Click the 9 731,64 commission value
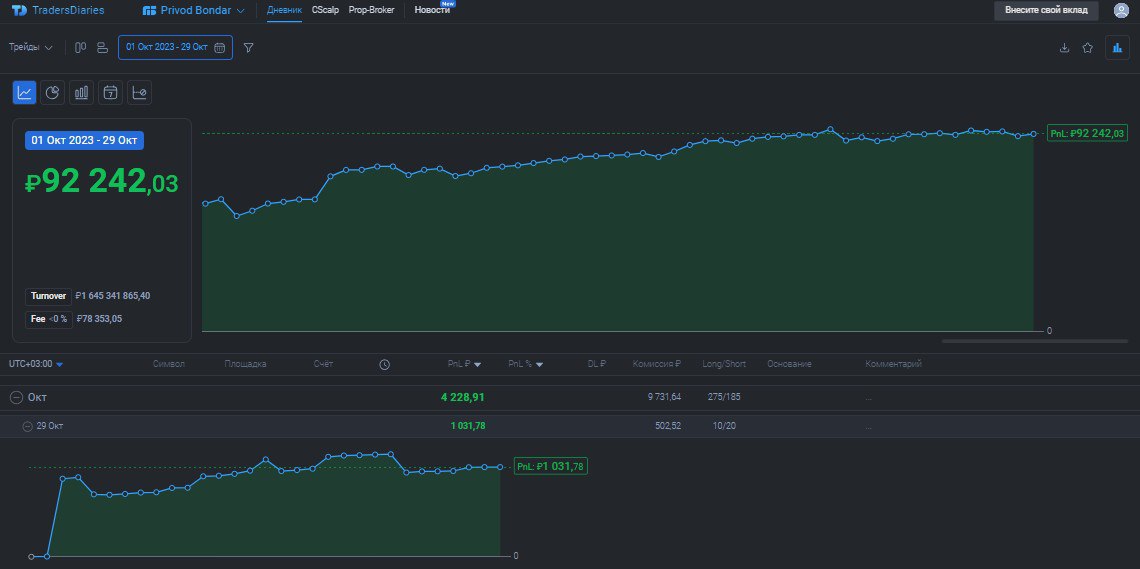Screen dimensions: 1140x569 coord(664,397)
